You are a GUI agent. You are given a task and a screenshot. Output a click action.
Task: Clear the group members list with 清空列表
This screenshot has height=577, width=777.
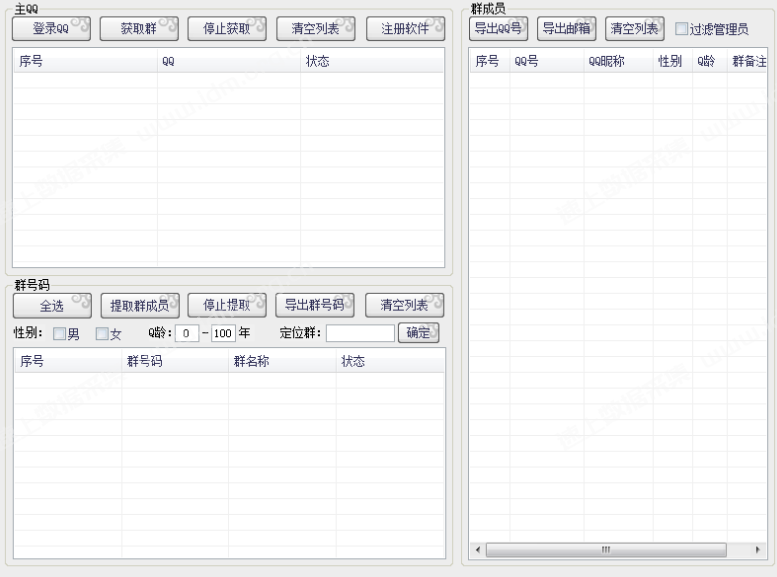pyautogui.click(x=635, y=28)
